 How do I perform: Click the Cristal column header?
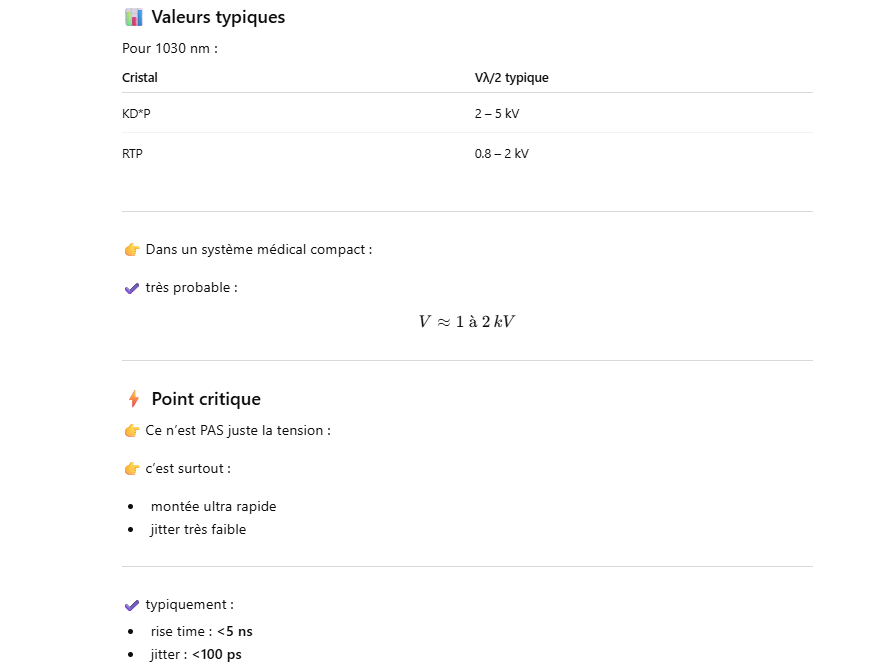pos(140,78)
